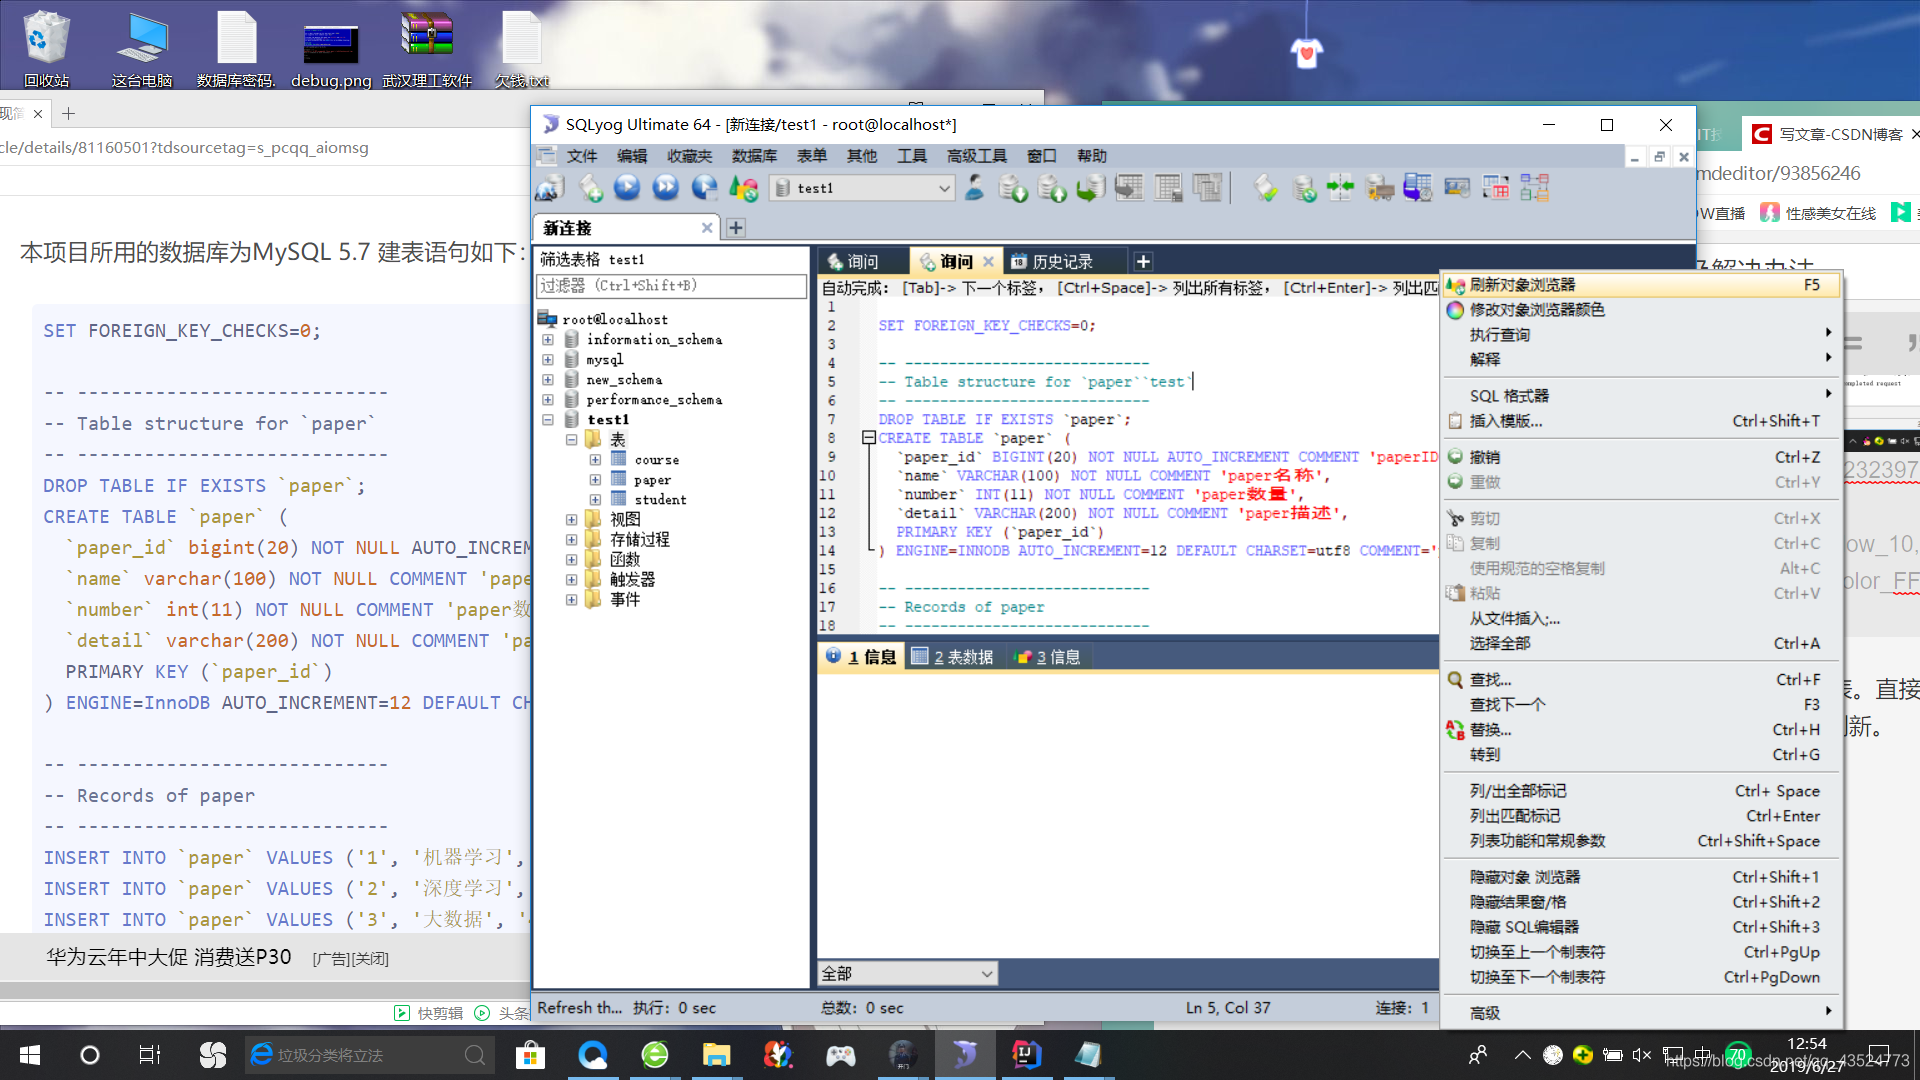Collapse the CREATE TABLE code fold marker
1920x1080 pixels.
point(869,438)
